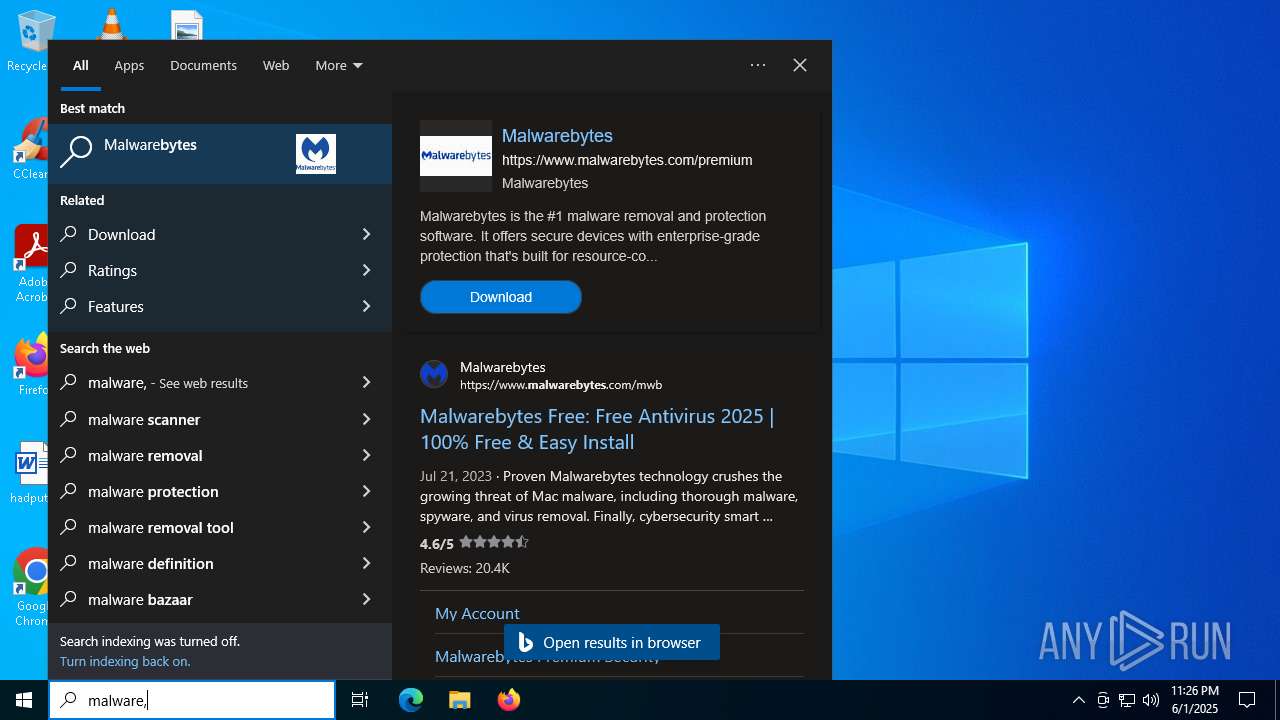Viewport: 1280px width, 720px height.
Task: Click the Windows Start button
Action: [24, 700]
